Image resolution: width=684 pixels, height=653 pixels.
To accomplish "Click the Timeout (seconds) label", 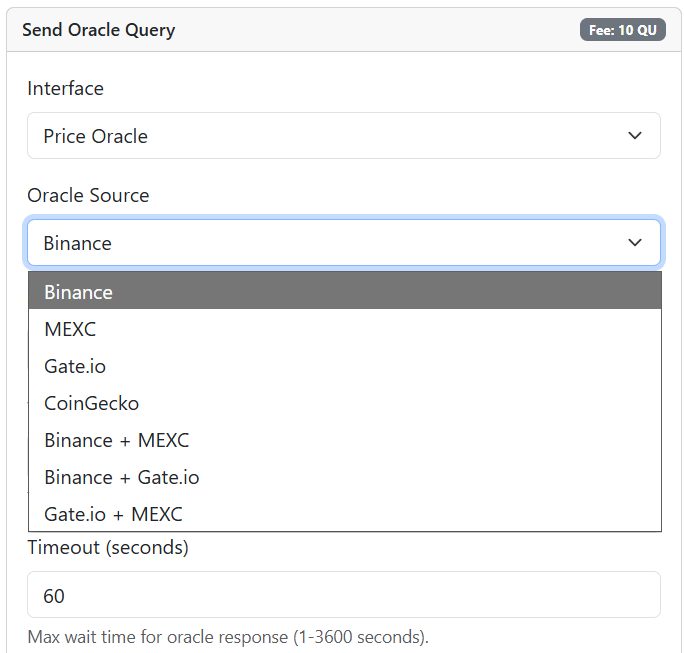I will pos(107,547).
